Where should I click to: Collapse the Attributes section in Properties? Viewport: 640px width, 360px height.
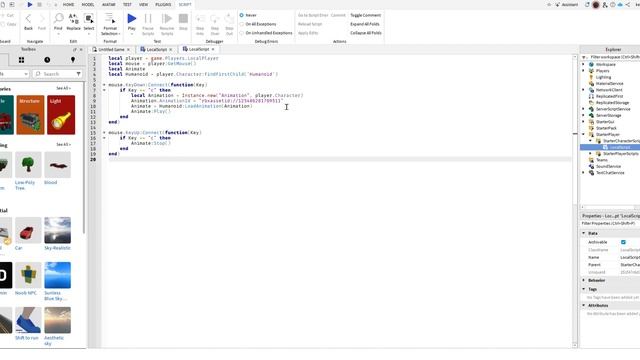pos(584,305)
